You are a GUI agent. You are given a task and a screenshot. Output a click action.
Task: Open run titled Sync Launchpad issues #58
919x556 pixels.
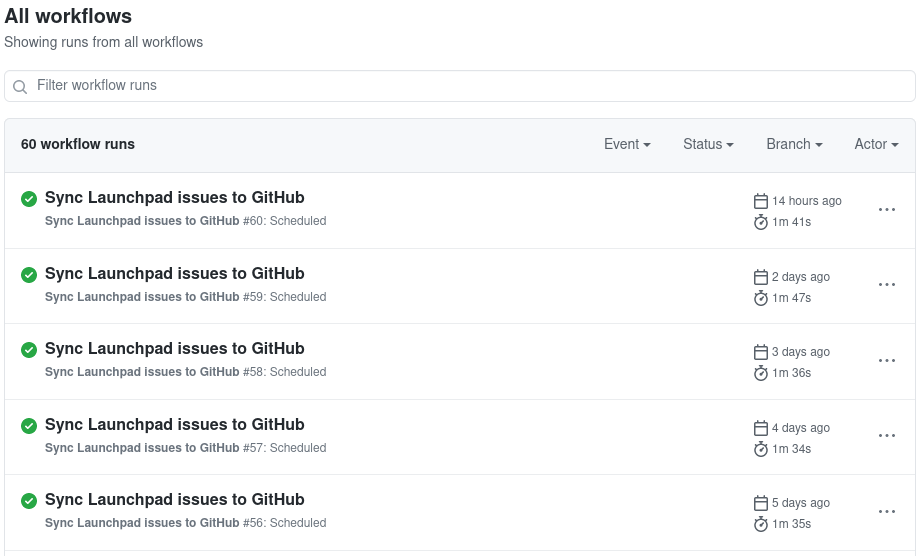coord(175,349)
